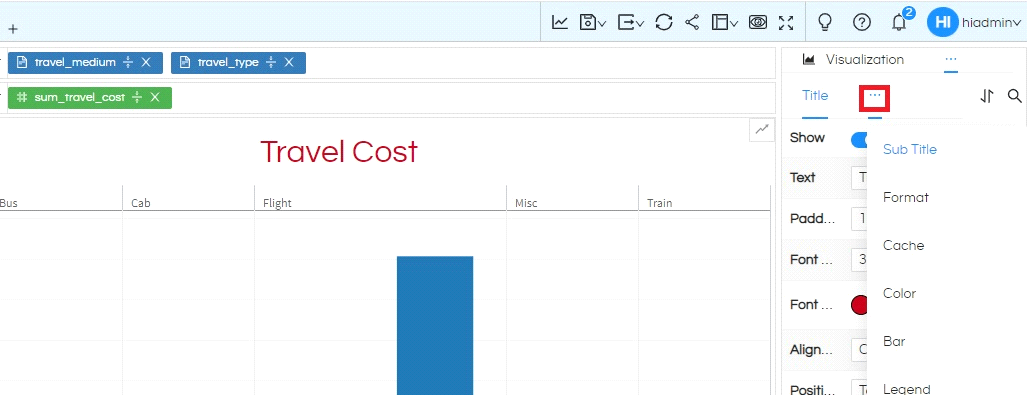The image size is (1027, 395).
Task: Open the divide icon on travel_medium pill
Action: (x=128, y=62)
